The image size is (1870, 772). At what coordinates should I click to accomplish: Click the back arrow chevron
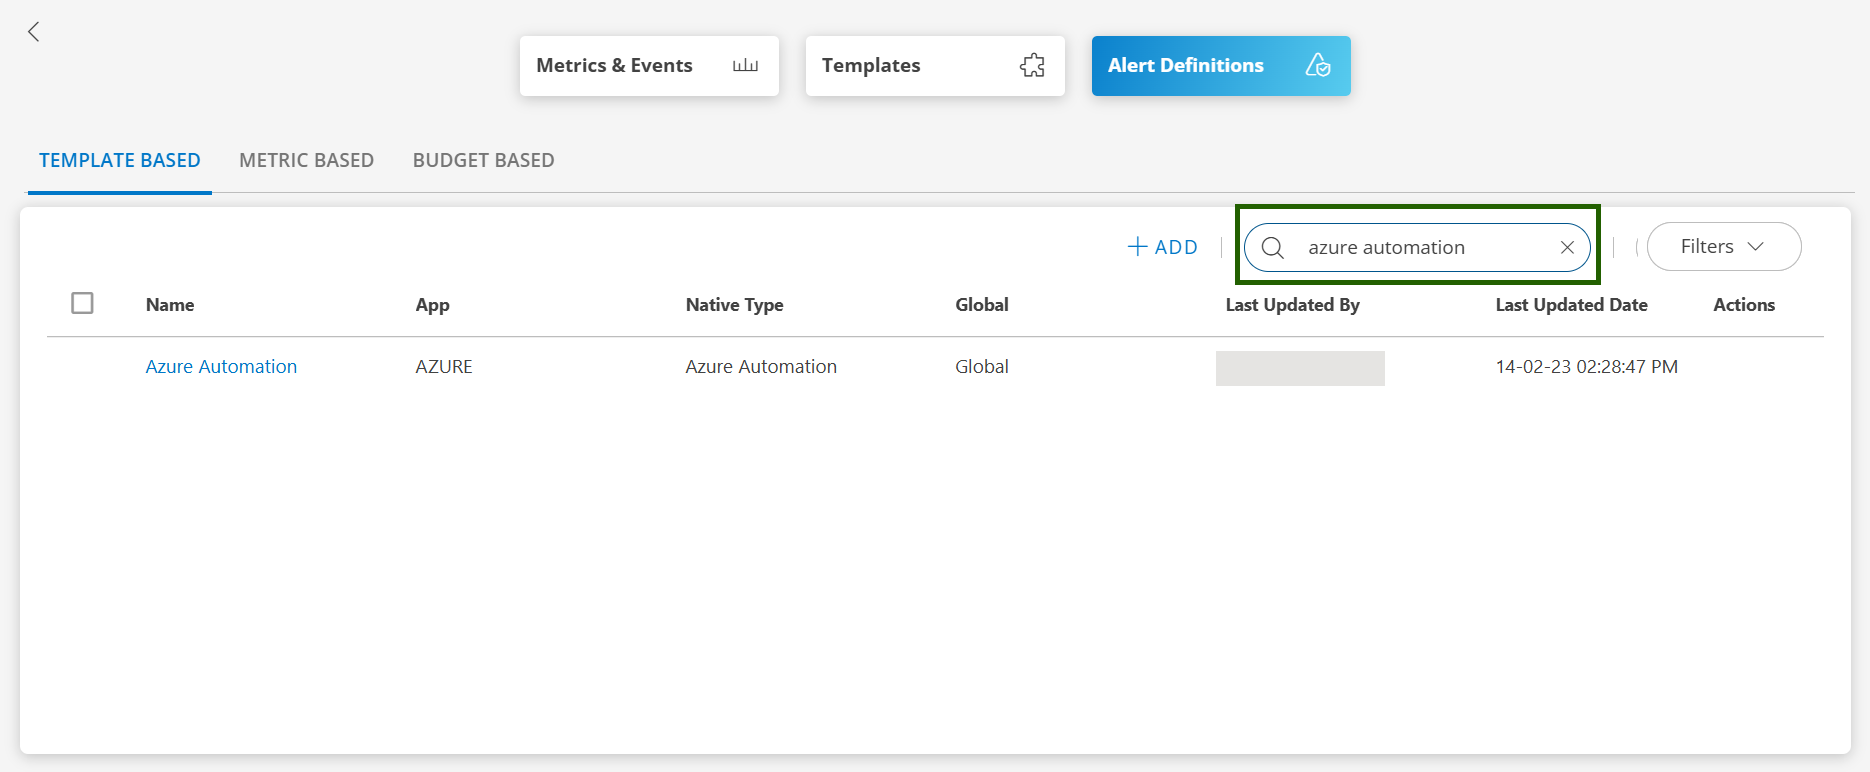click(34, 32)
